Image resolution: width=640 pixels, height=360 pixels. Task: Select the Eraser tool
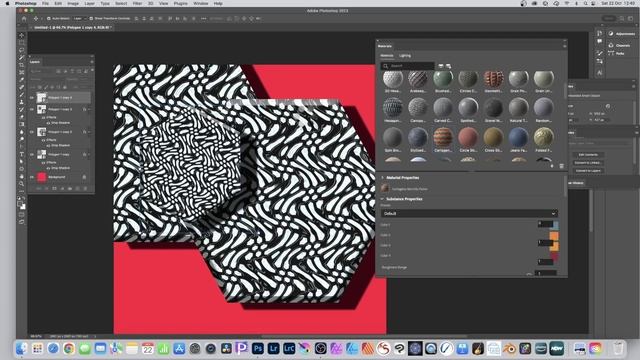22,117
